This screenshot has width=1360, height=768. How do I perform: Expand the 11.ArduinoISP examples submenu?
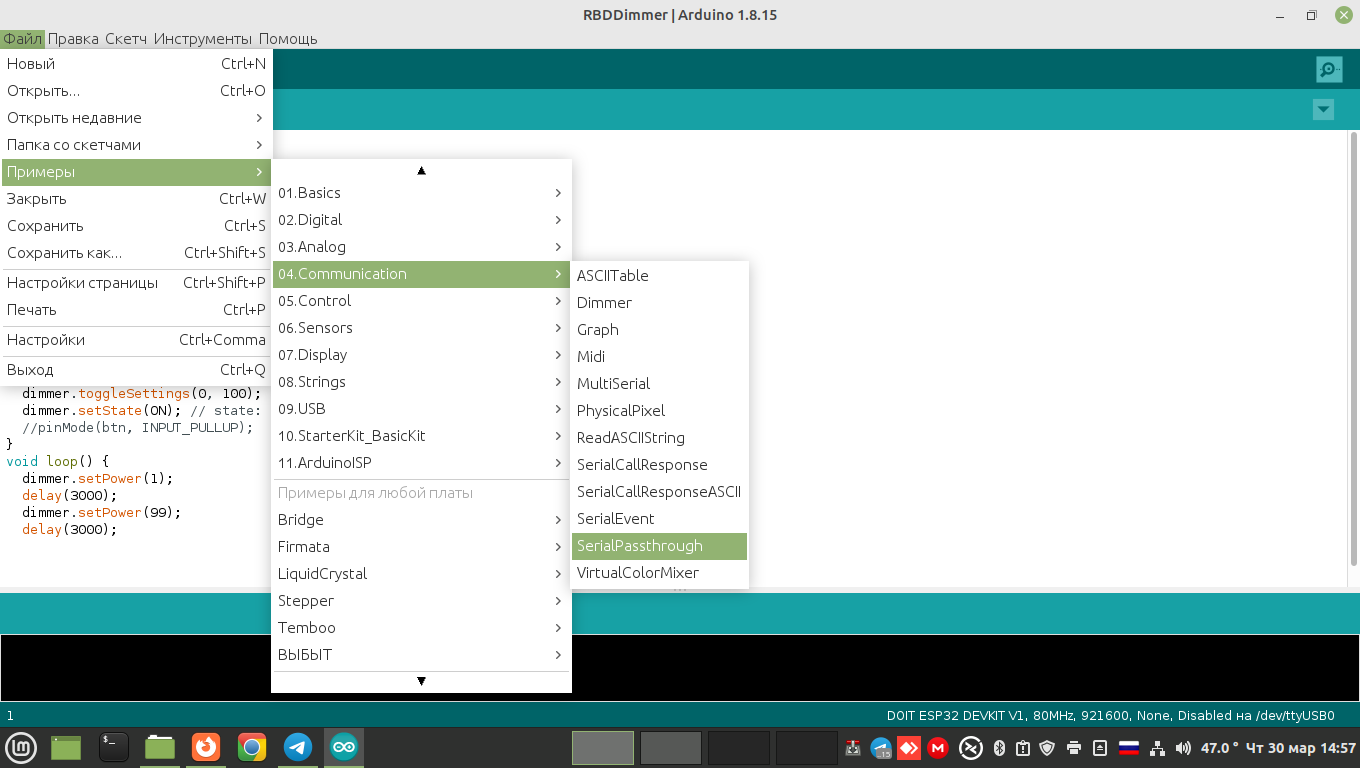pyautogui.click(x=421, y=463)
